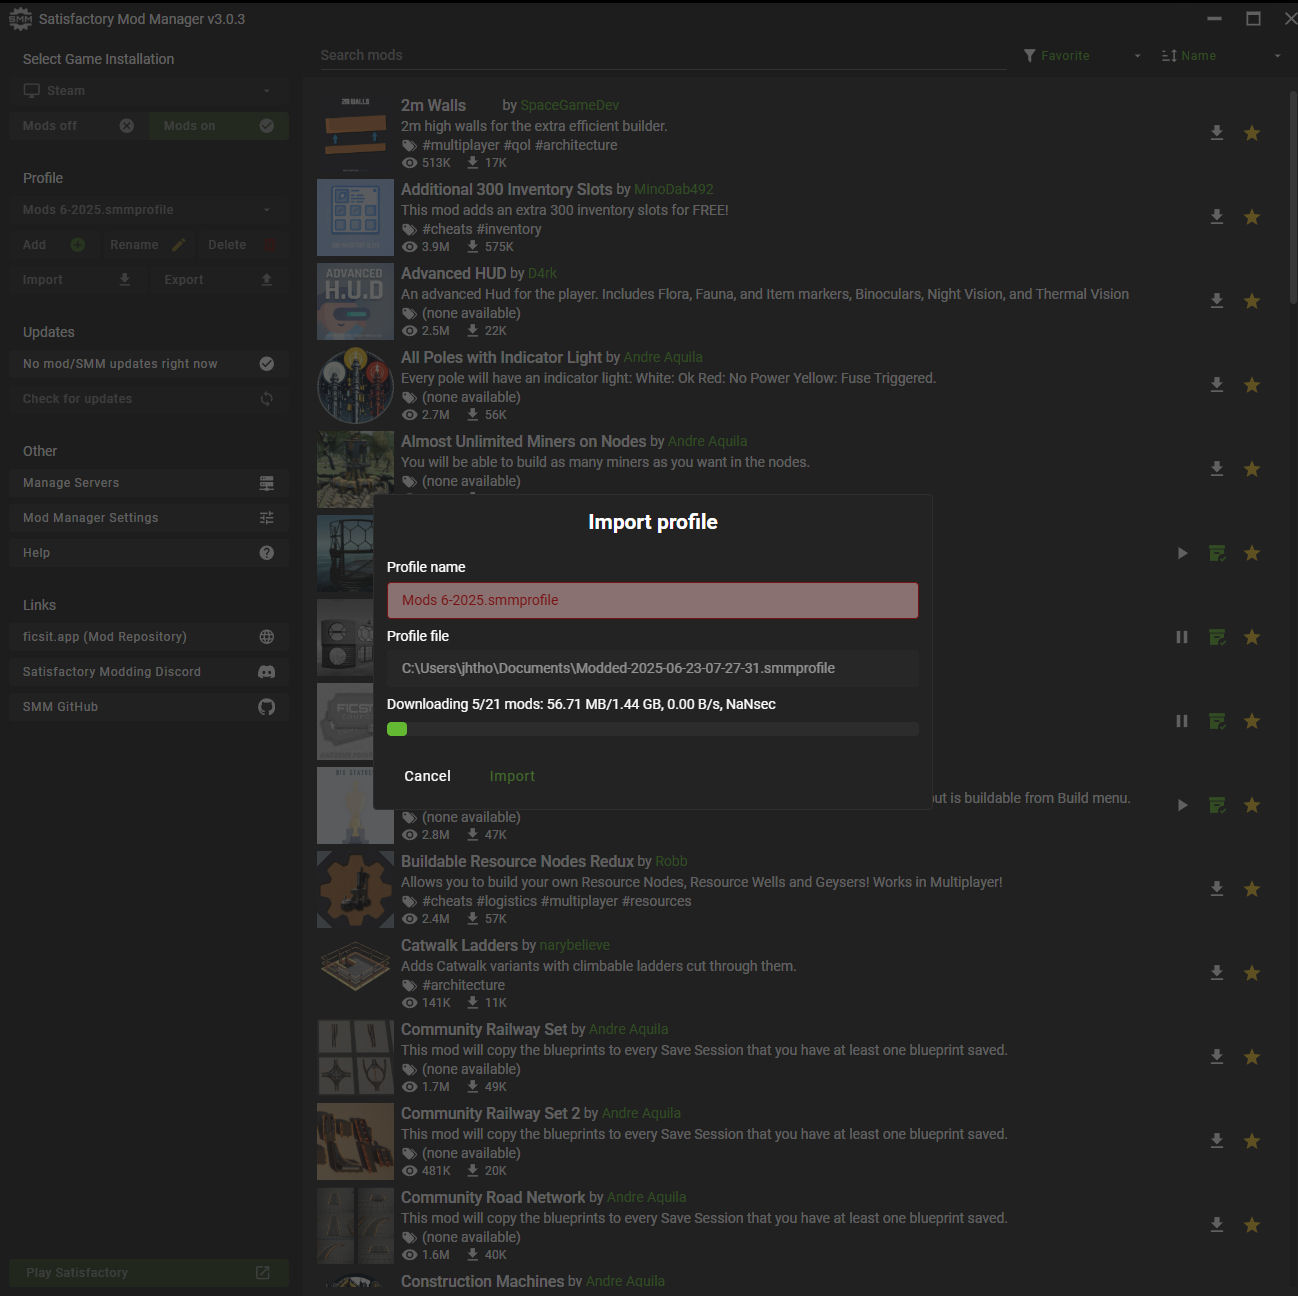The image size is (1298, 1296).
Task: Click Rename profile button
Action: 147,245
